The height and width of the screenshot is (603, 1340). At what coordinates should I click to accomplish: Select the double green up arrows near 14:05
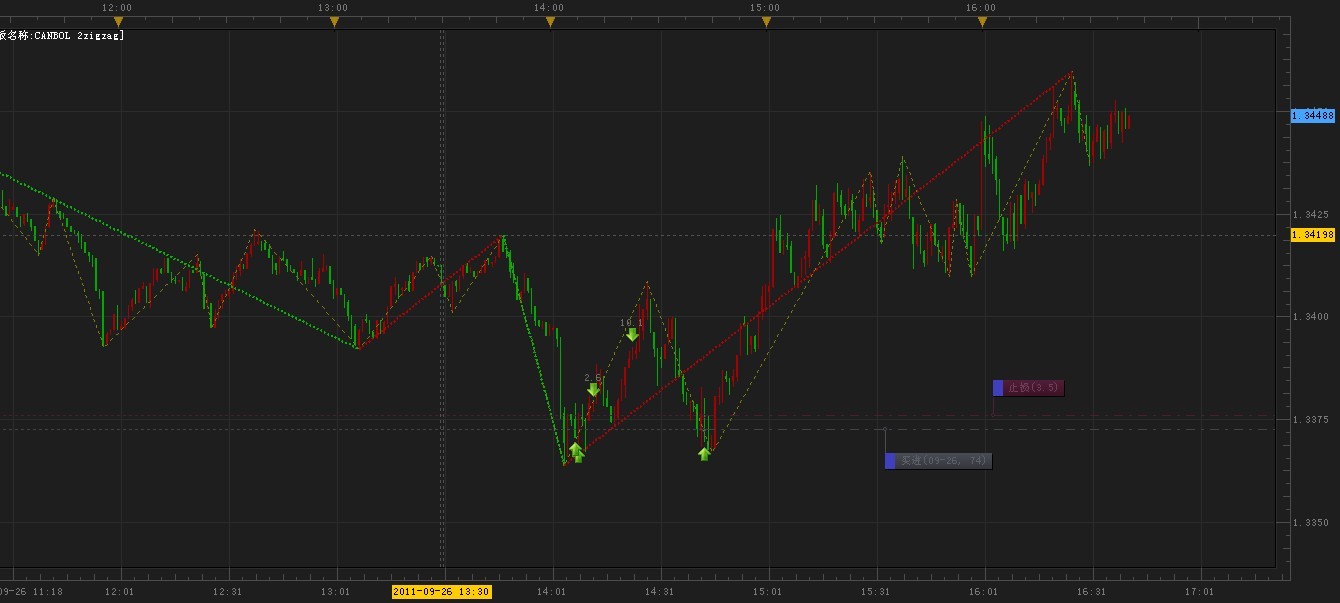pyautogui.click(x=576, y=452)
